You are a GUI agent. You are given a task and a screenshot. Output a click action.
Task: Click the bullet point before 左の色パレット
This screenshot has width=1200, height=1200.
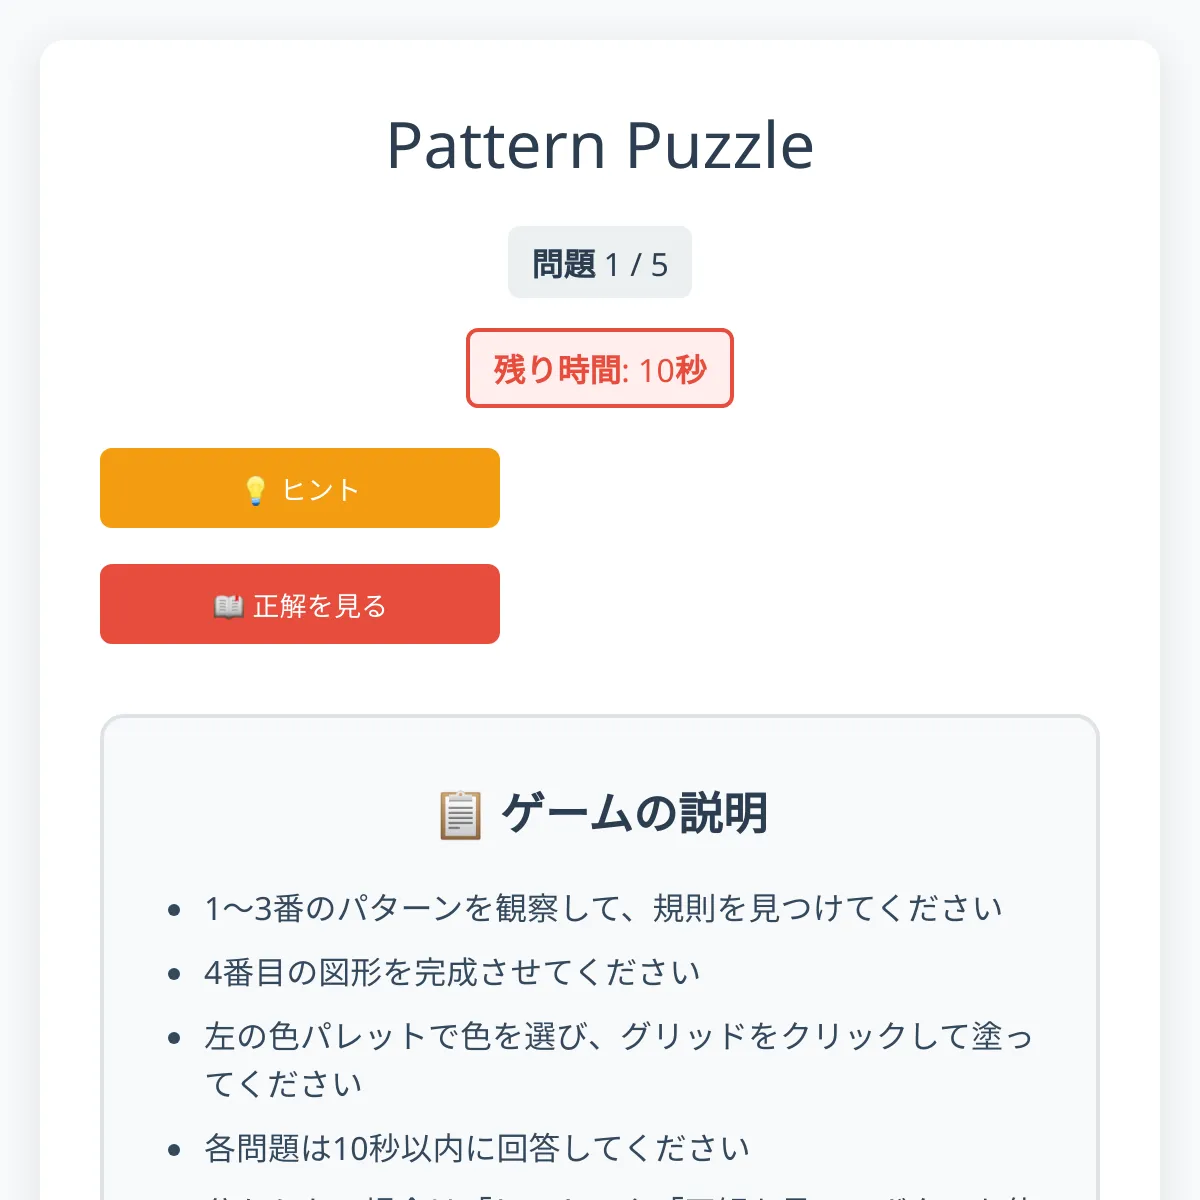pos(175,1038)
